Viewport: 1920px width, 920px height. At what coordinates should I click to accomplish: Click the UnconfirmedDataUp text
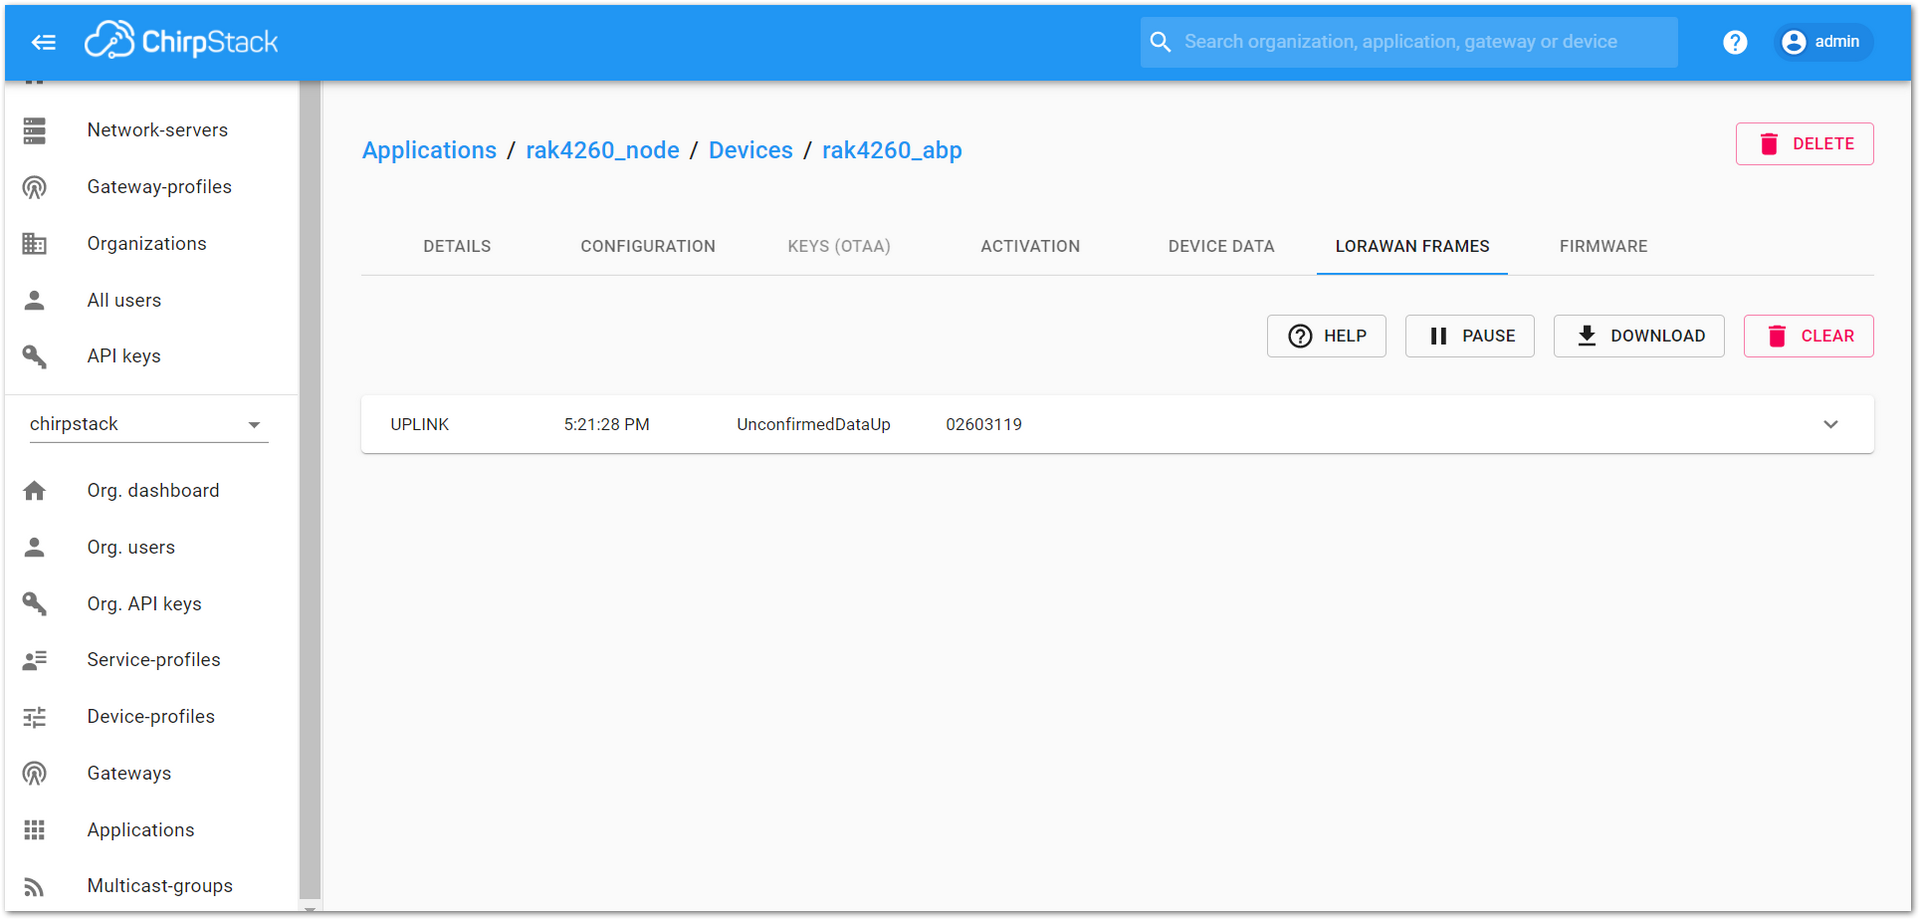pos(813,424)
